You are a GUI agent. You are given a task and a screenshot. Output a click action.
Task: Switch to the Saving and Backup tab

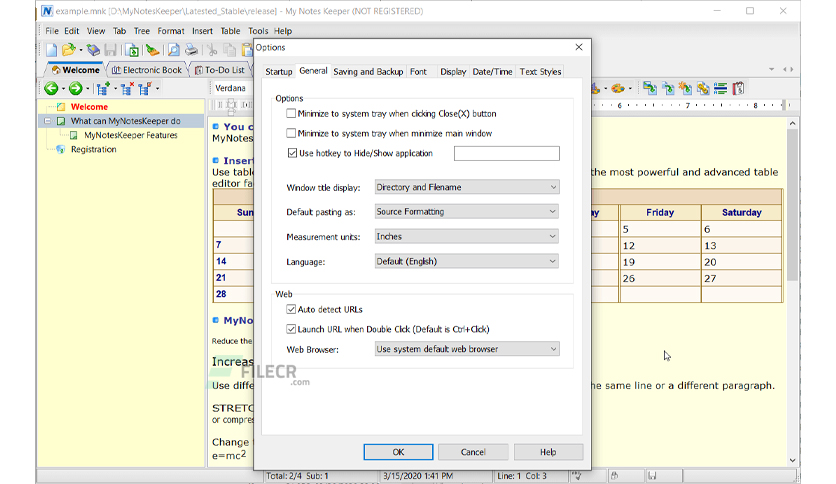368,71
